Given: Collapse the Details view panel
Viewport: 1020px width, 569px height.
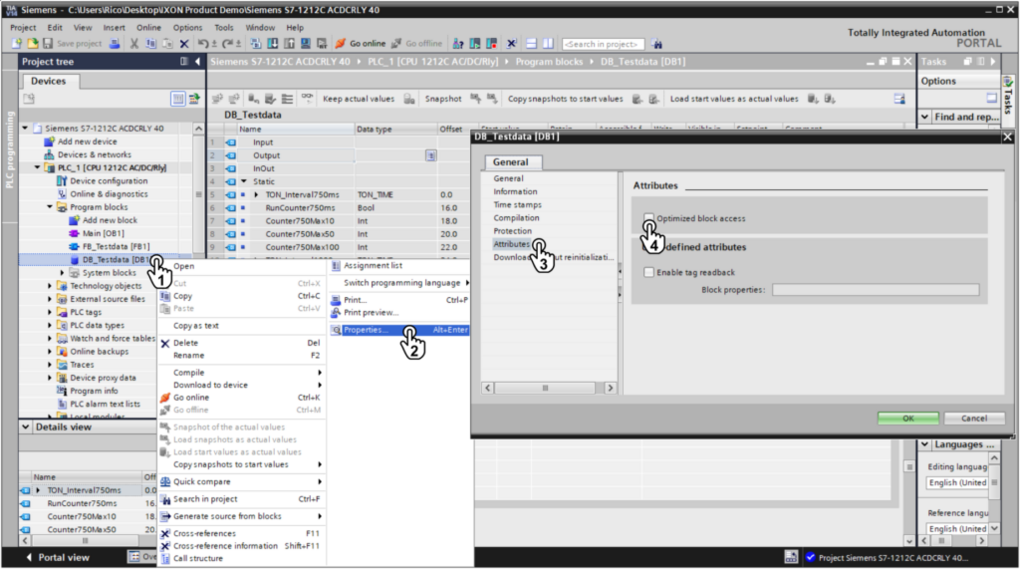Looking at the screenshot, I should point(26,427).
